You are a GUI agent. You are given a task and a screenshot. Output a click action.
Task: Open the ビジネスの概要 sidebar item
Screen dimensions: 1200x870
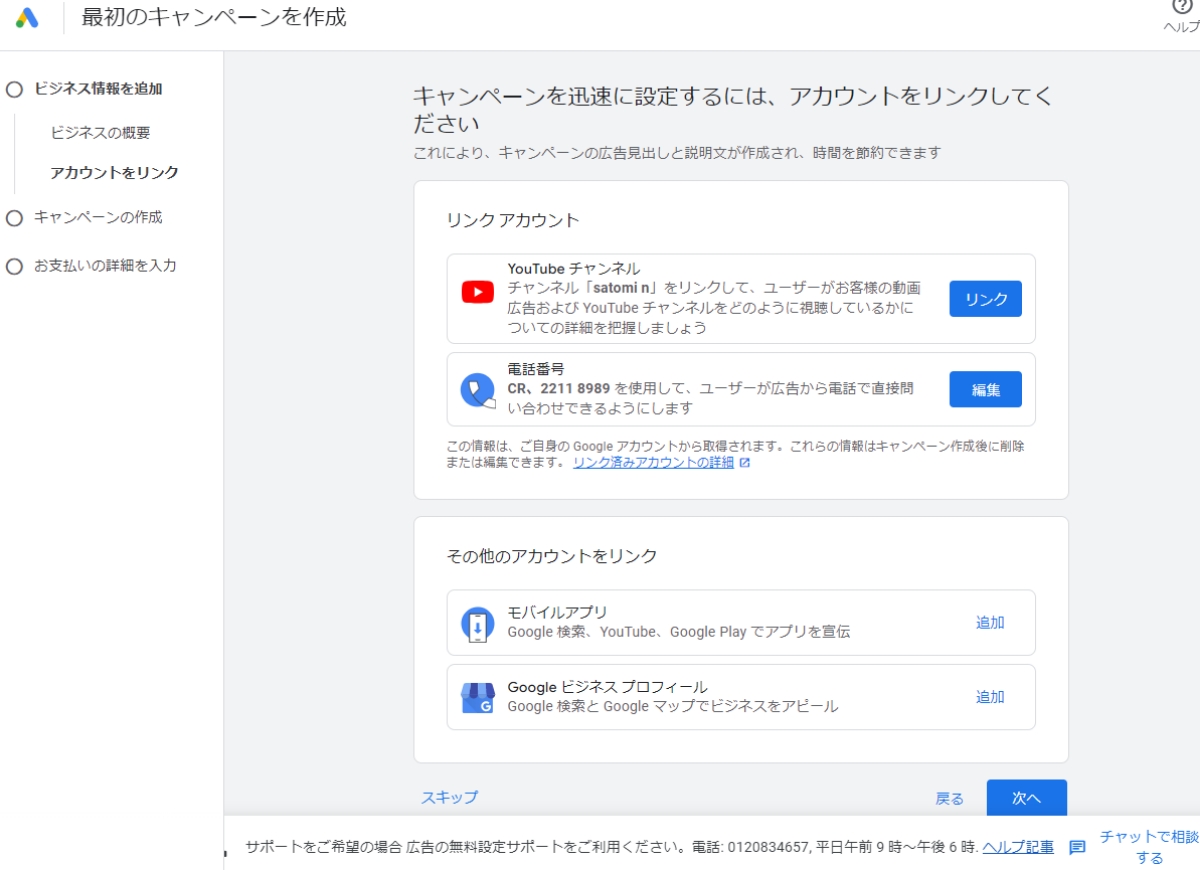coord(100,133)
